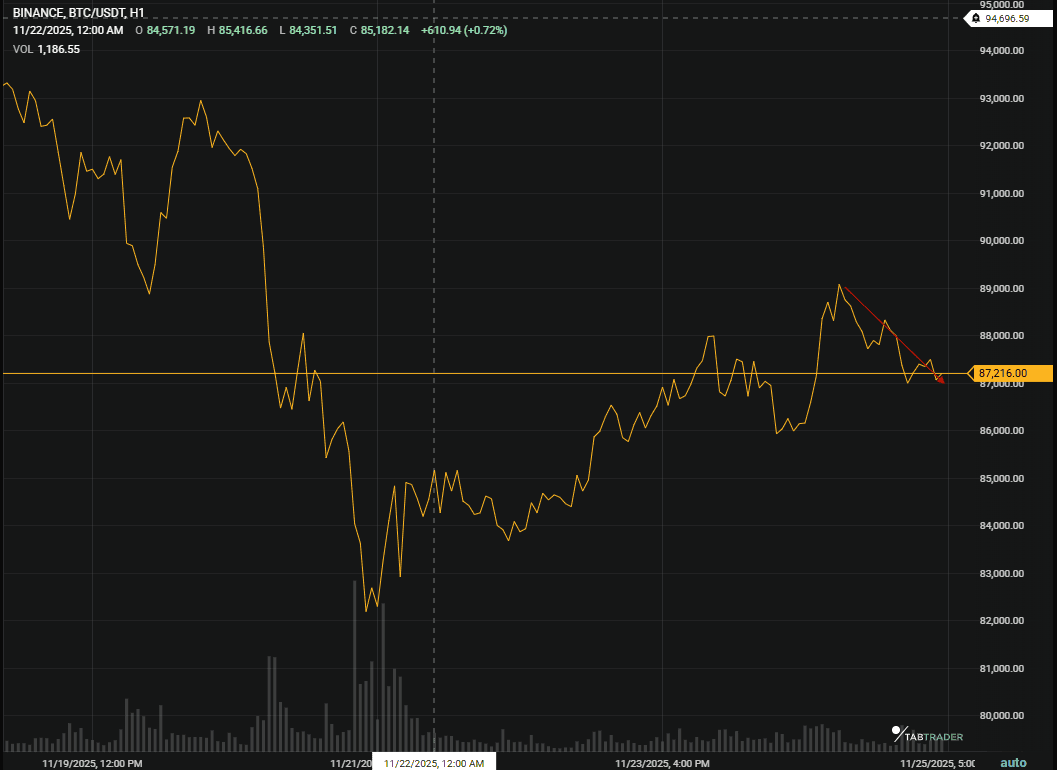Click the highlighted 11/22/2025, 12:00 AM date box
The width and height of the screenshot is (1057, 770).
tap(433, 761)
